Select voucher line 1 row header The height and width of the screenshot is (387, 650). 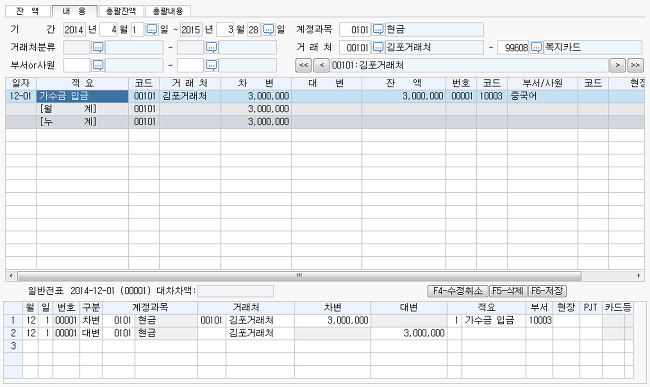pos(13,320)
